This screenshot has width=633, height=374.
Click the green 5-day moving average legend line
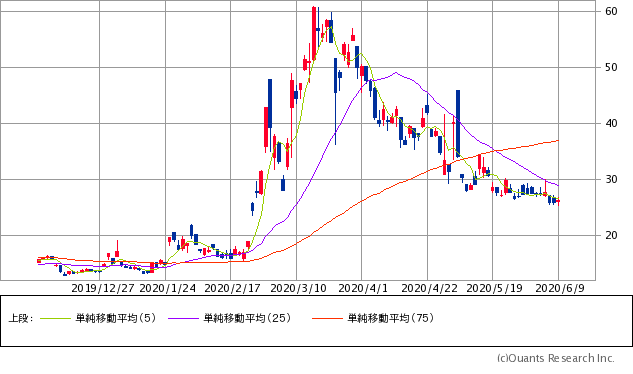pyautogui.click(x=55, y=319)
